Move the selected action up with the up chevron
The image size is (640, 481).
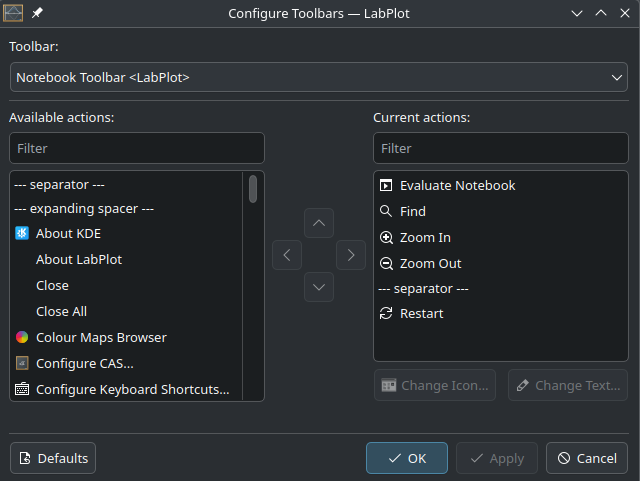pos(319,223)
